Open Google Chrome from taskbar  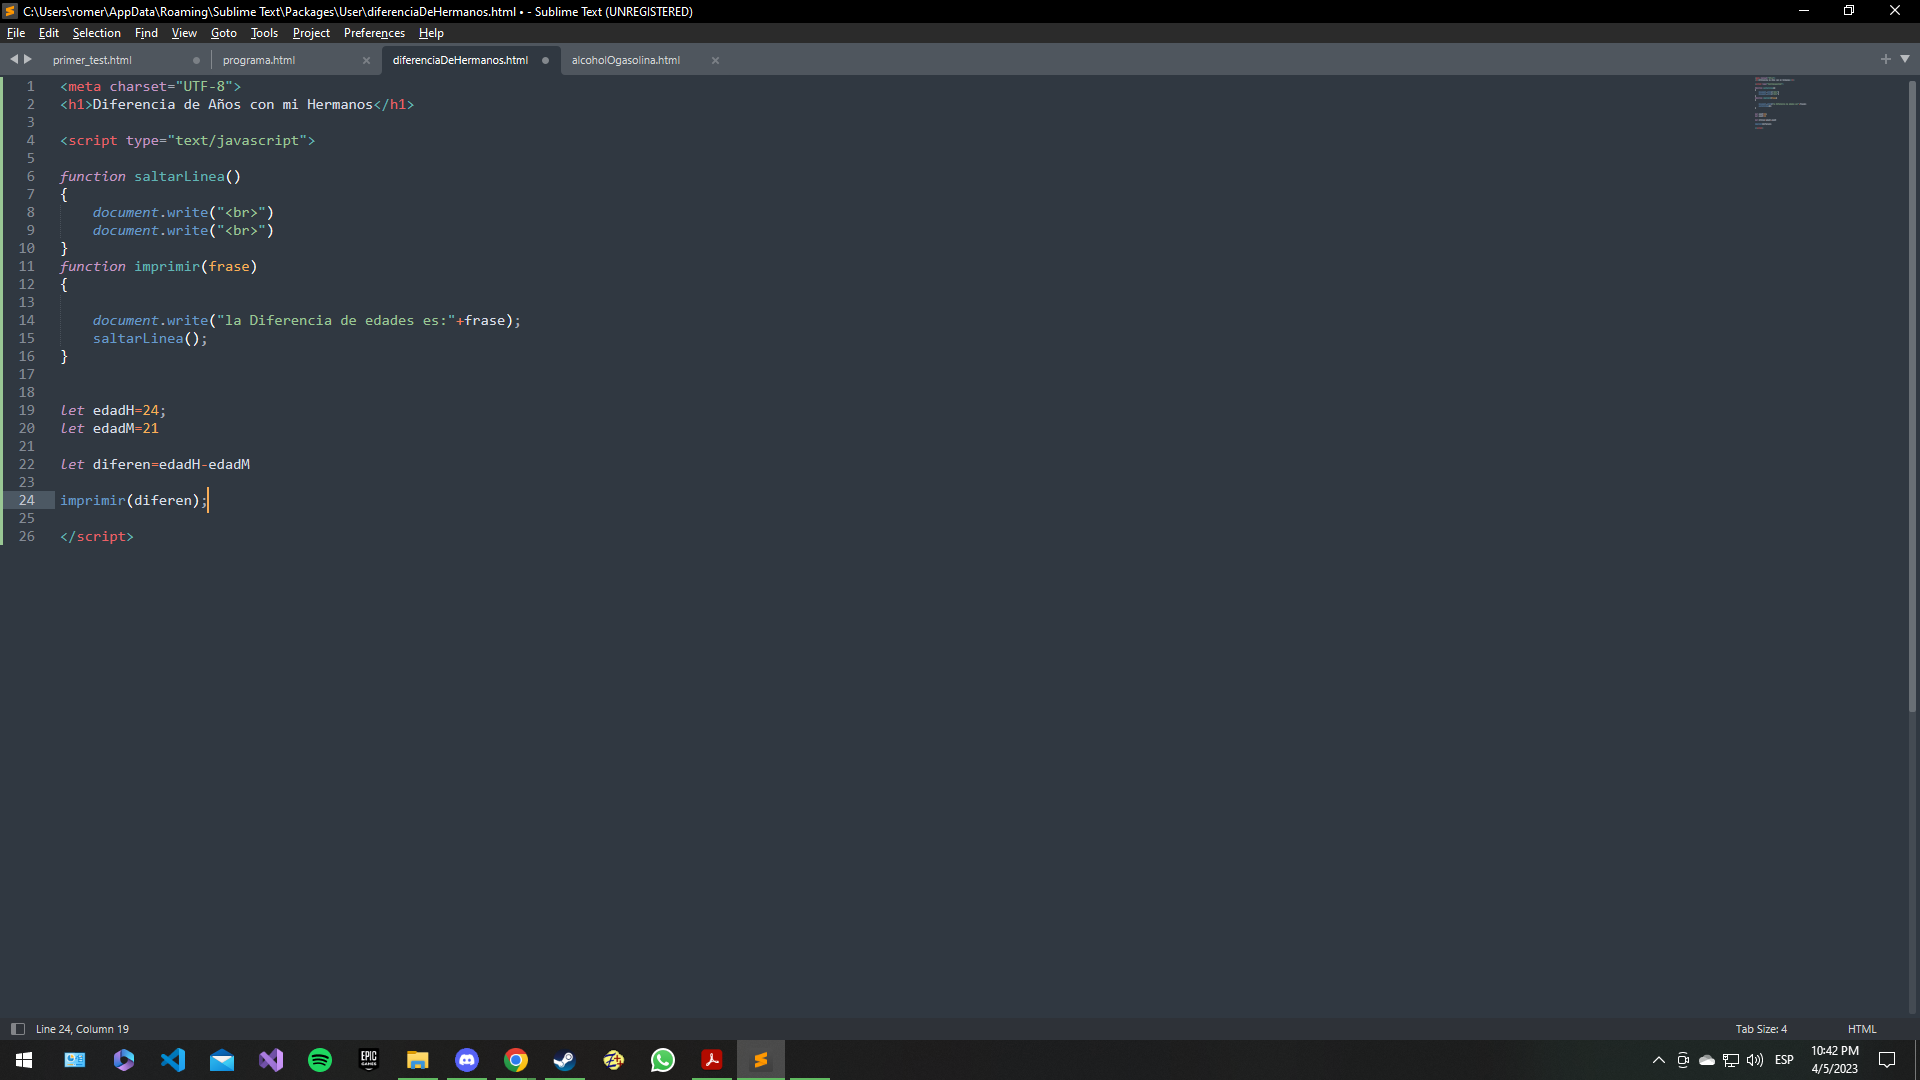516,1060
